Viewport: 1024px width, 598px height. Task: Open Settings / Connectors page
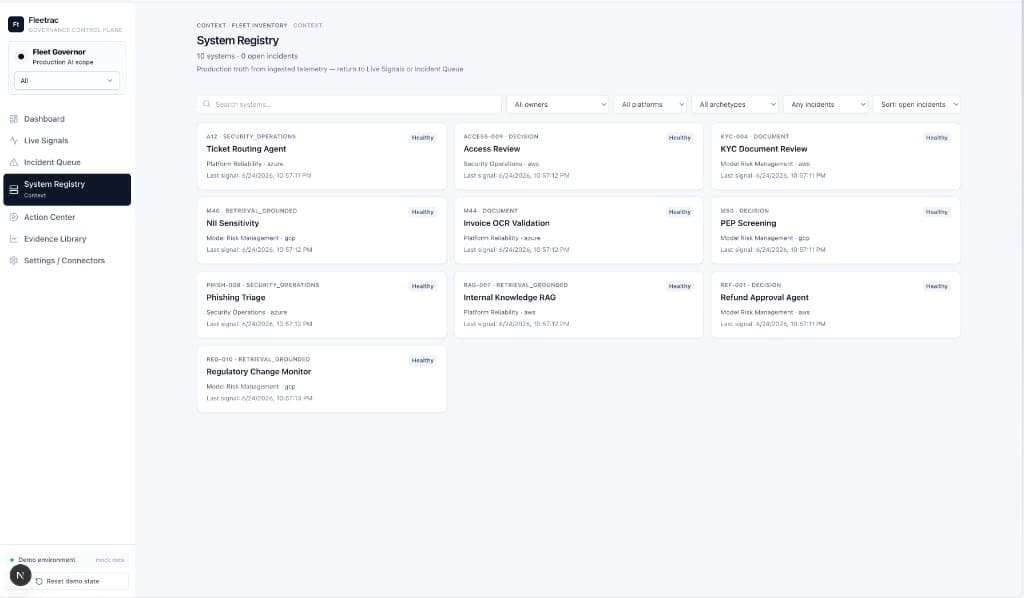point(67,260)
